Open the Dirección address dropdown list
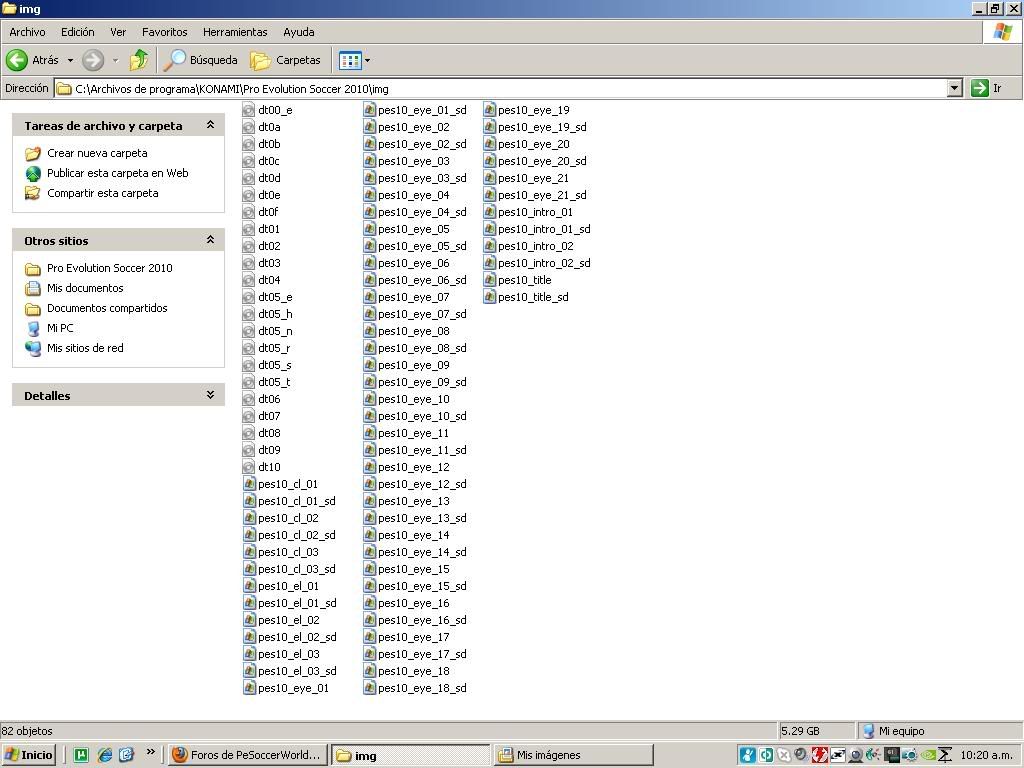Image resolution: width=1024 pixels, height=768 pixels. pos(954,88)
